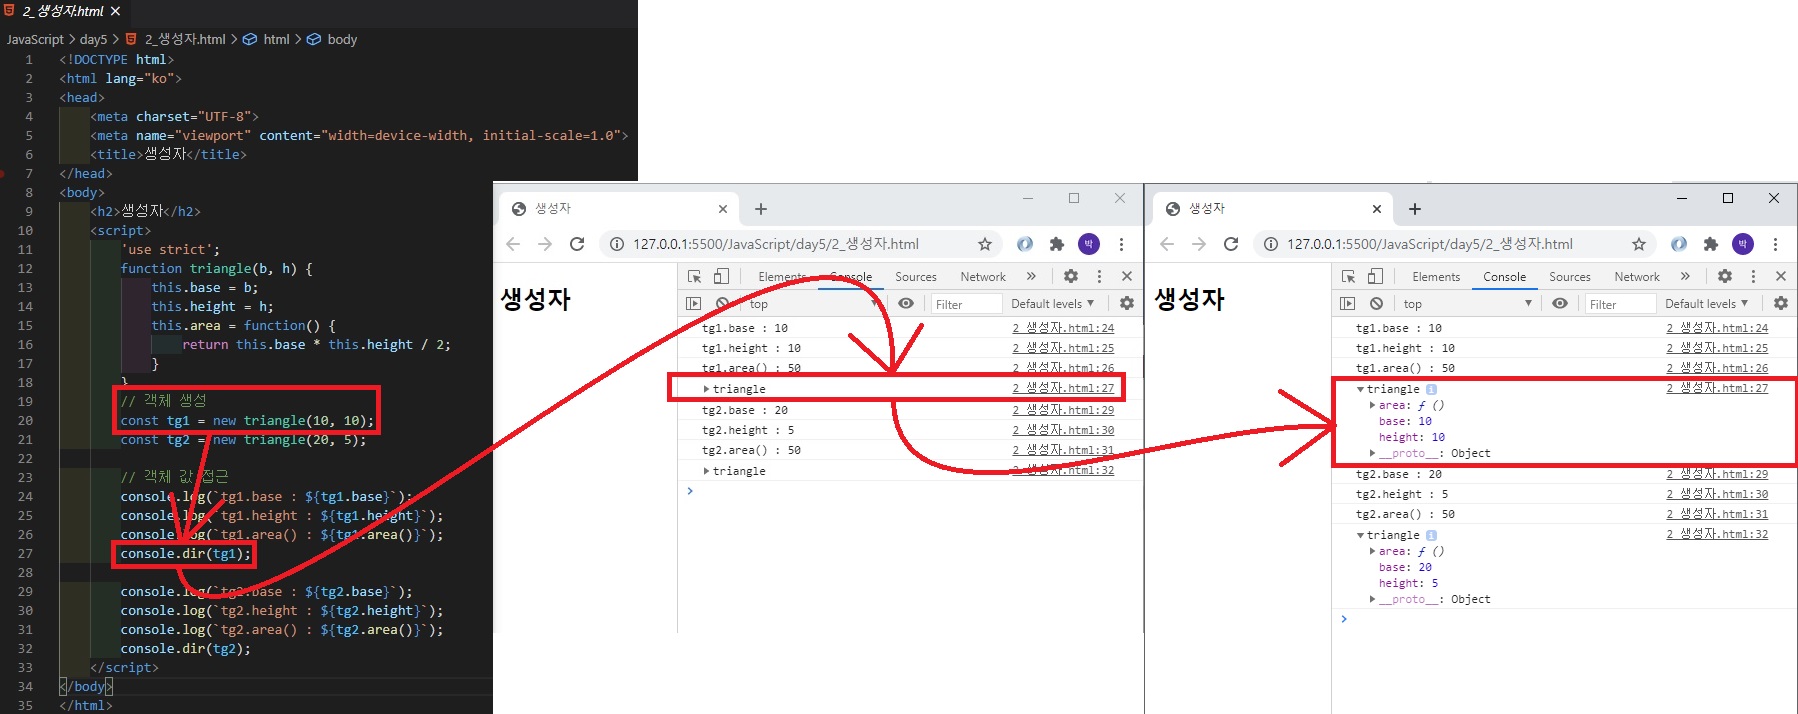
Task: View site info icon in right Chrome
Action: point(1271,244)
